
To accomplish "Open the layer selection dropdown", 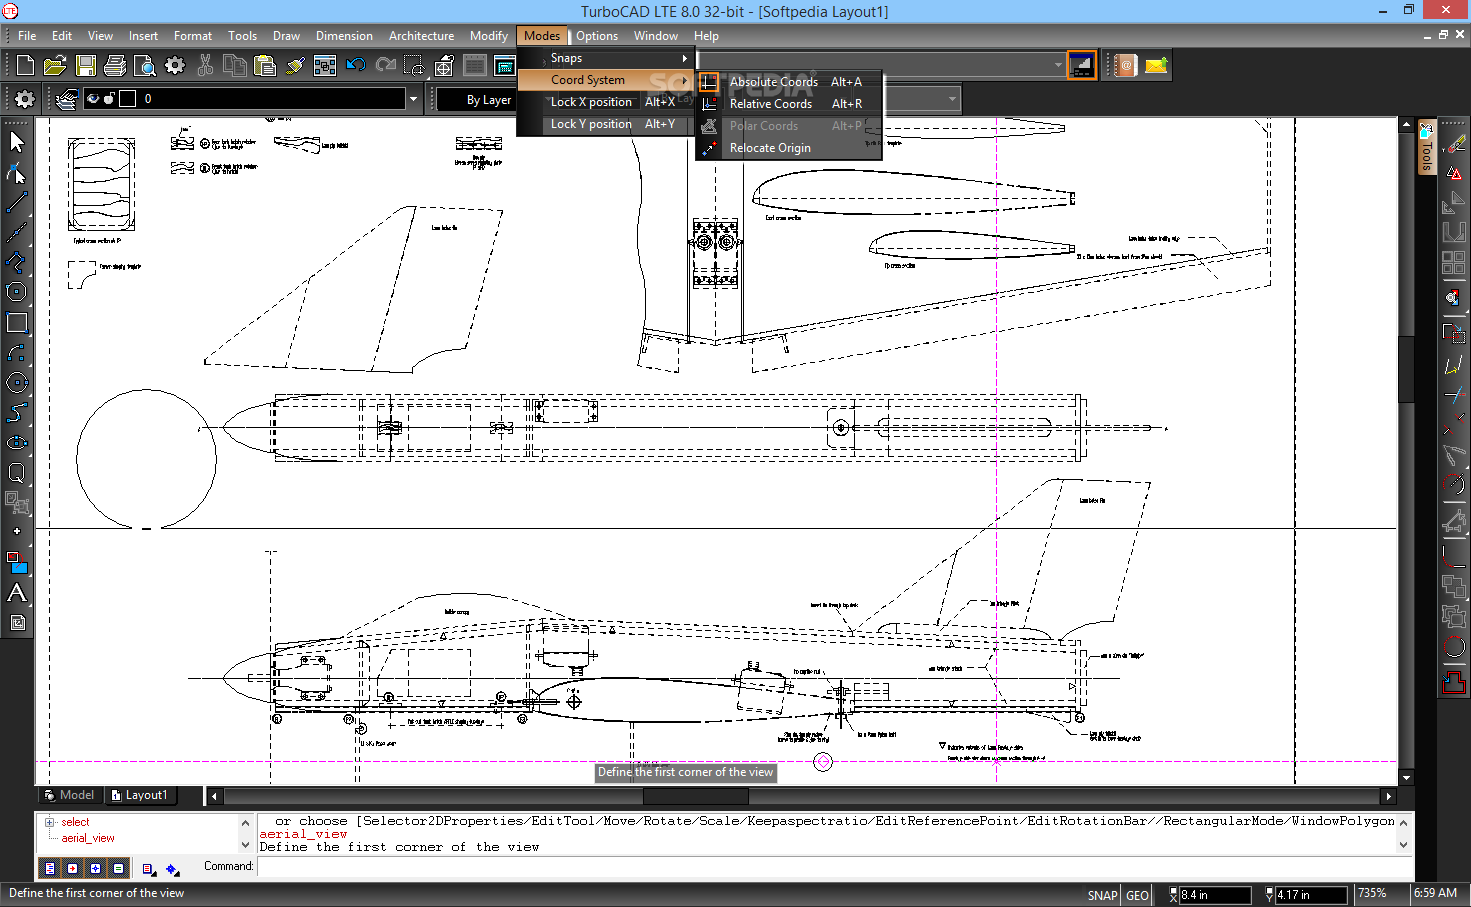I will coord(413,99).
